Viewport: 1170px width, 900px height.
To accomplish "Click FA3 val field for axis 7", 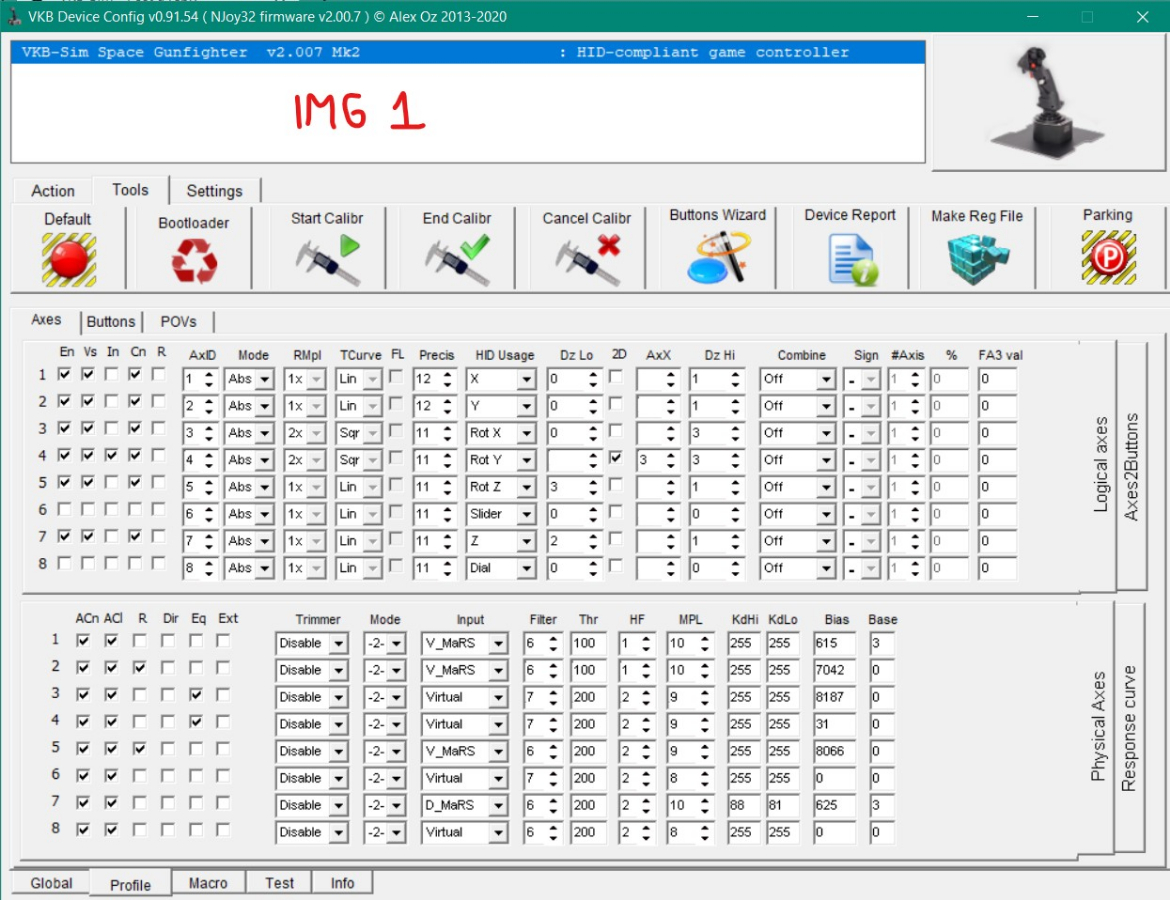I will [x=997, y=541].
